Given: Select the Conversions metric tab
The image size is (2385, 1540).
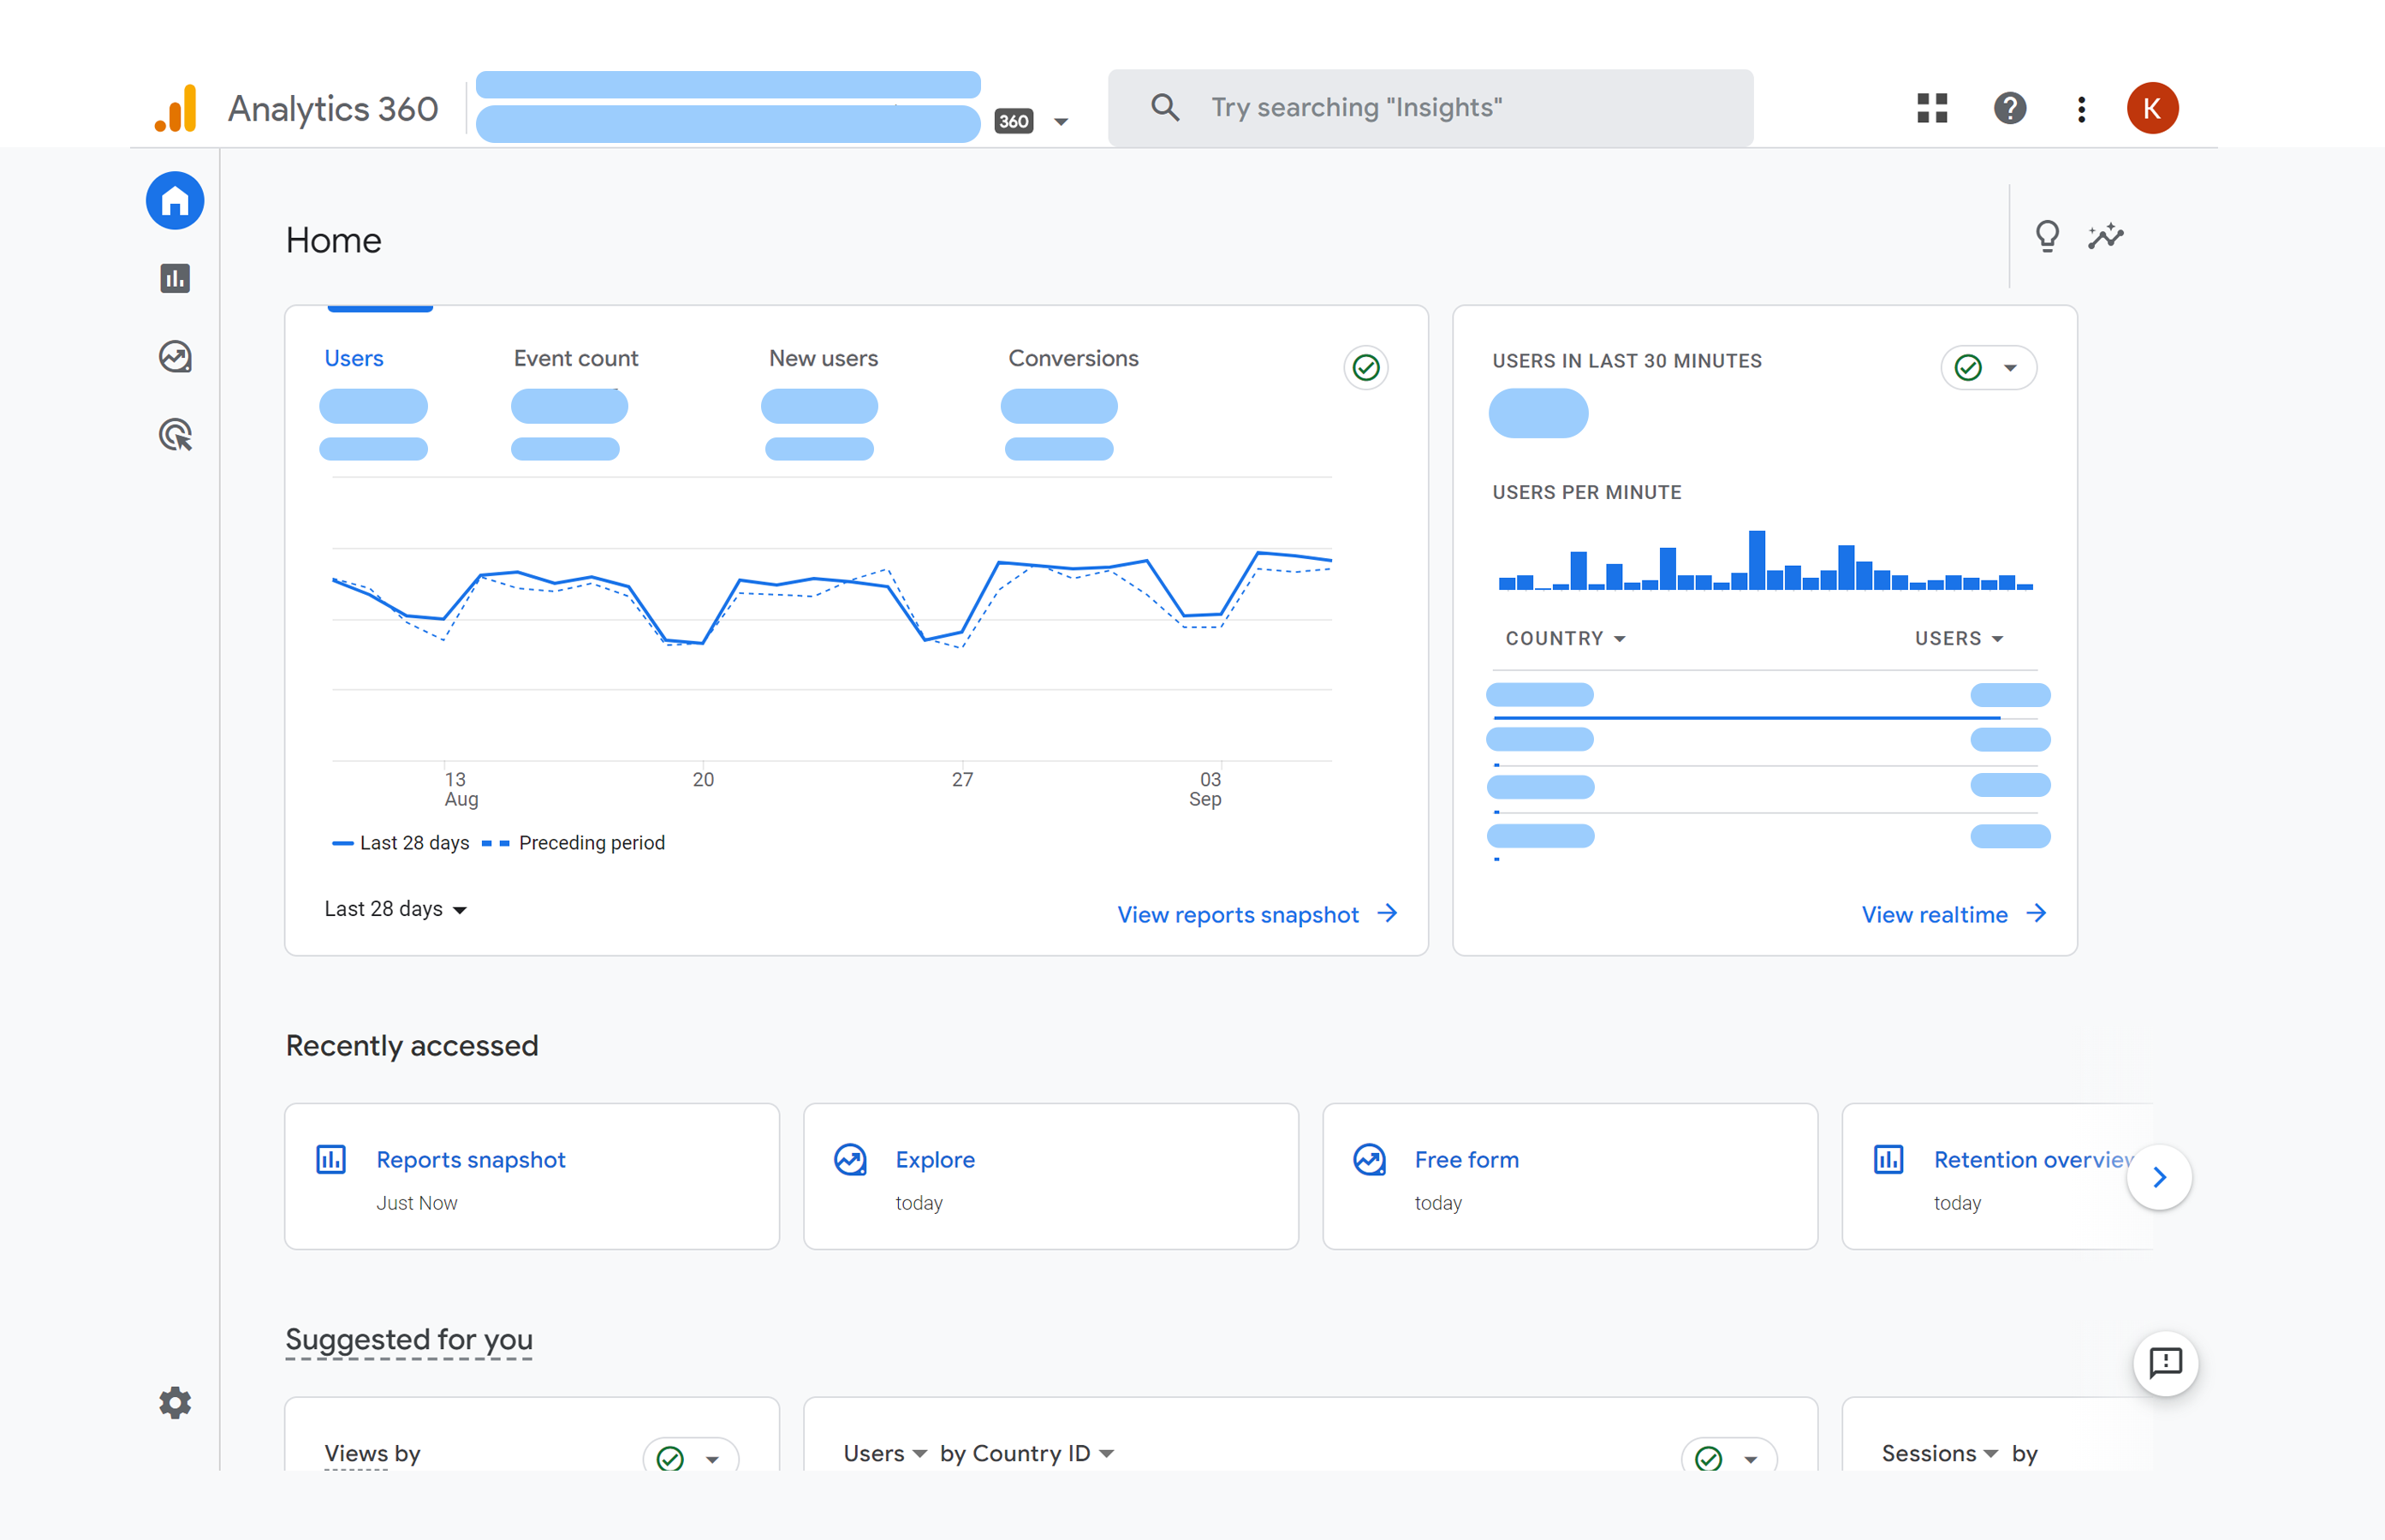Looking at the screenshot, I should point(1072,358).
